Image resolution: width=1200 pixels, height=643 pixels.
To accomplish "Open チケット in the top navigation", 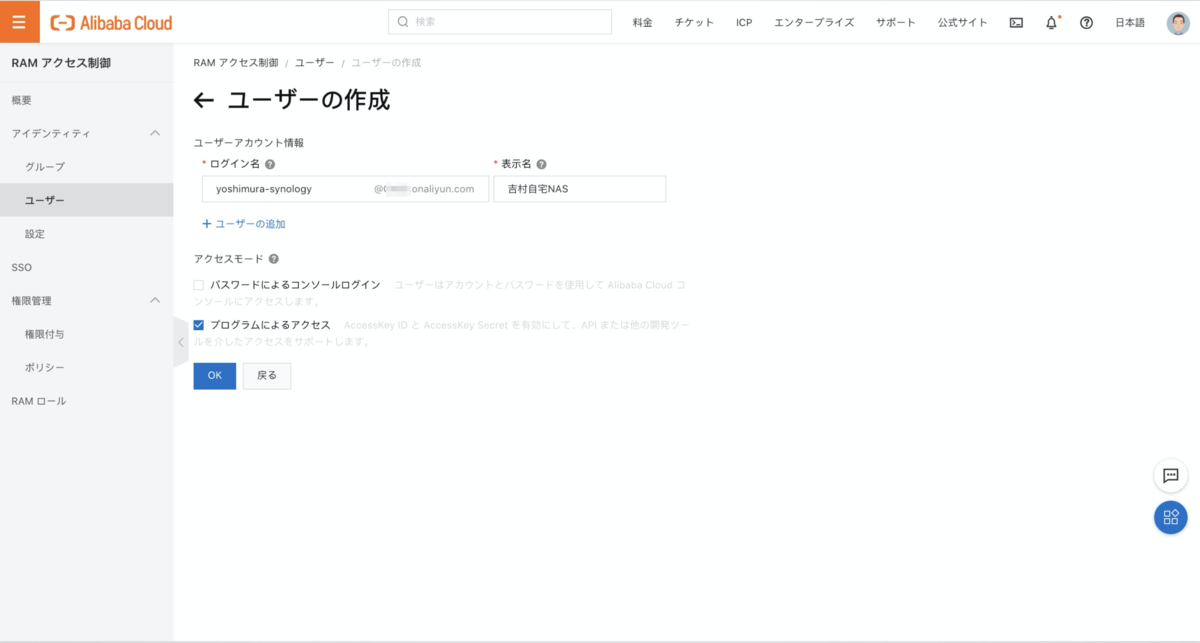I will tap(694, 22).
